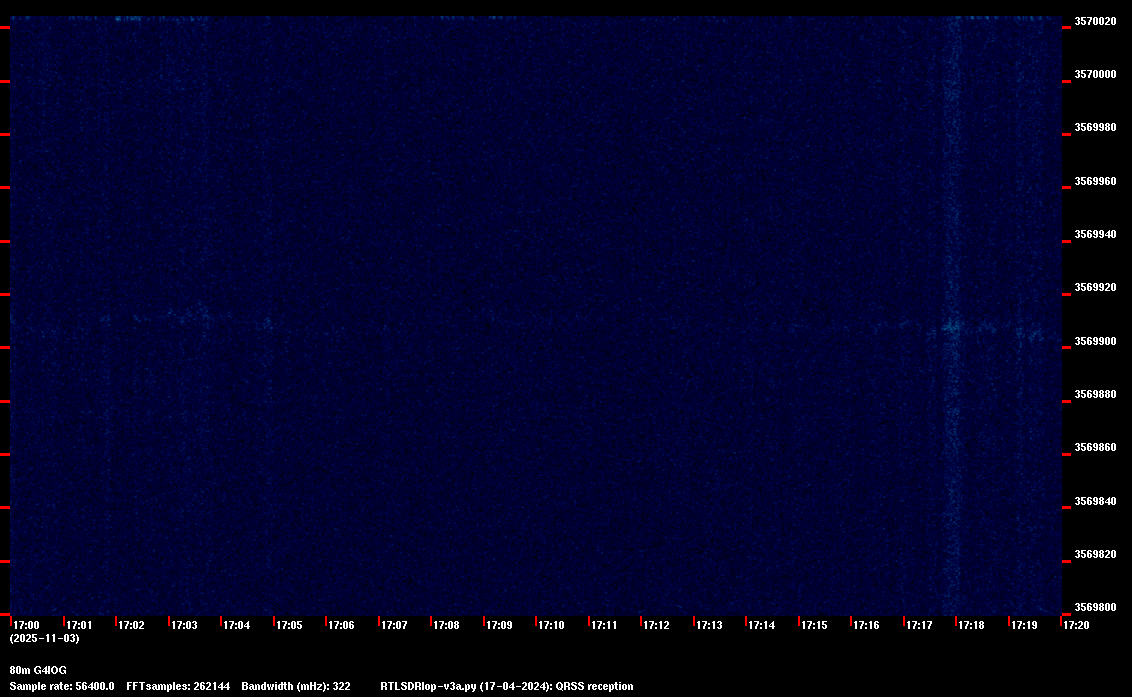This screenshot has width=1132, height=697.
Task: Click the 3570000 frequency label
Action: coord(1095,74)
